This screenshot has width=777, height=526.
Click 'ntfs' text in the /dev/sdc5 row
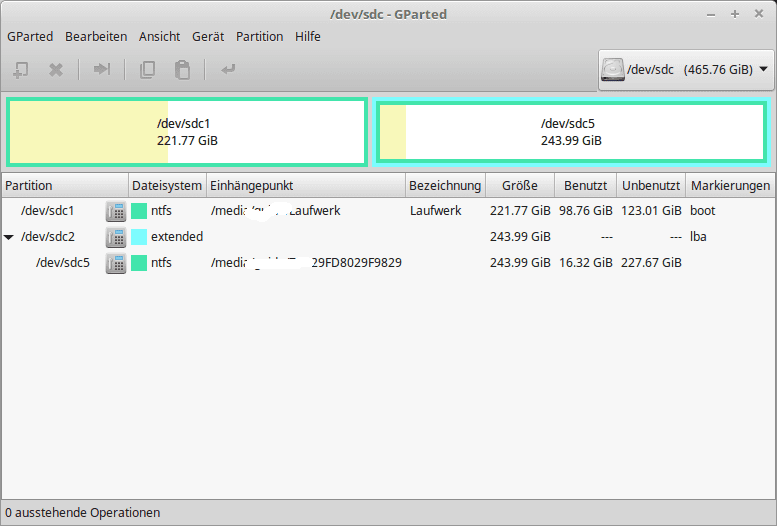click(x=161, y=262)
